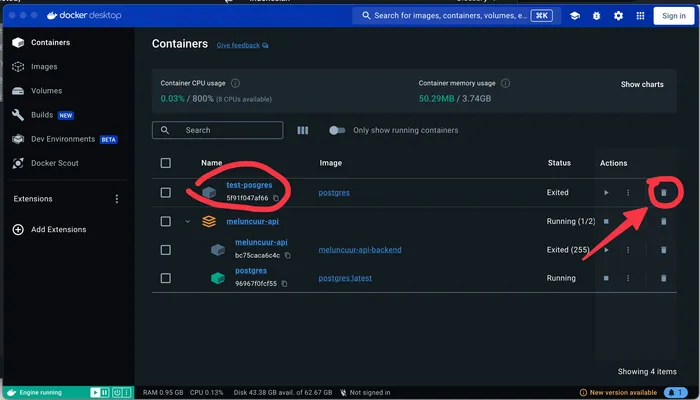Click Show charts
The width and height of the screenshot is (700, 400).
(x=642, y=84)
